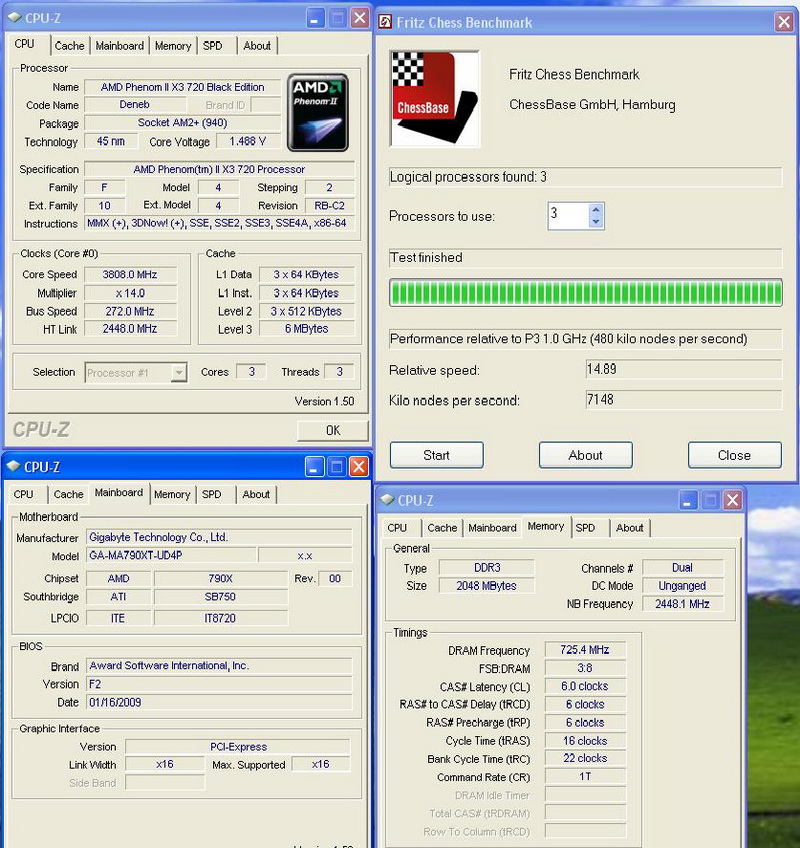Close the Fritz Chess Benchmark window

click(783, 22)
